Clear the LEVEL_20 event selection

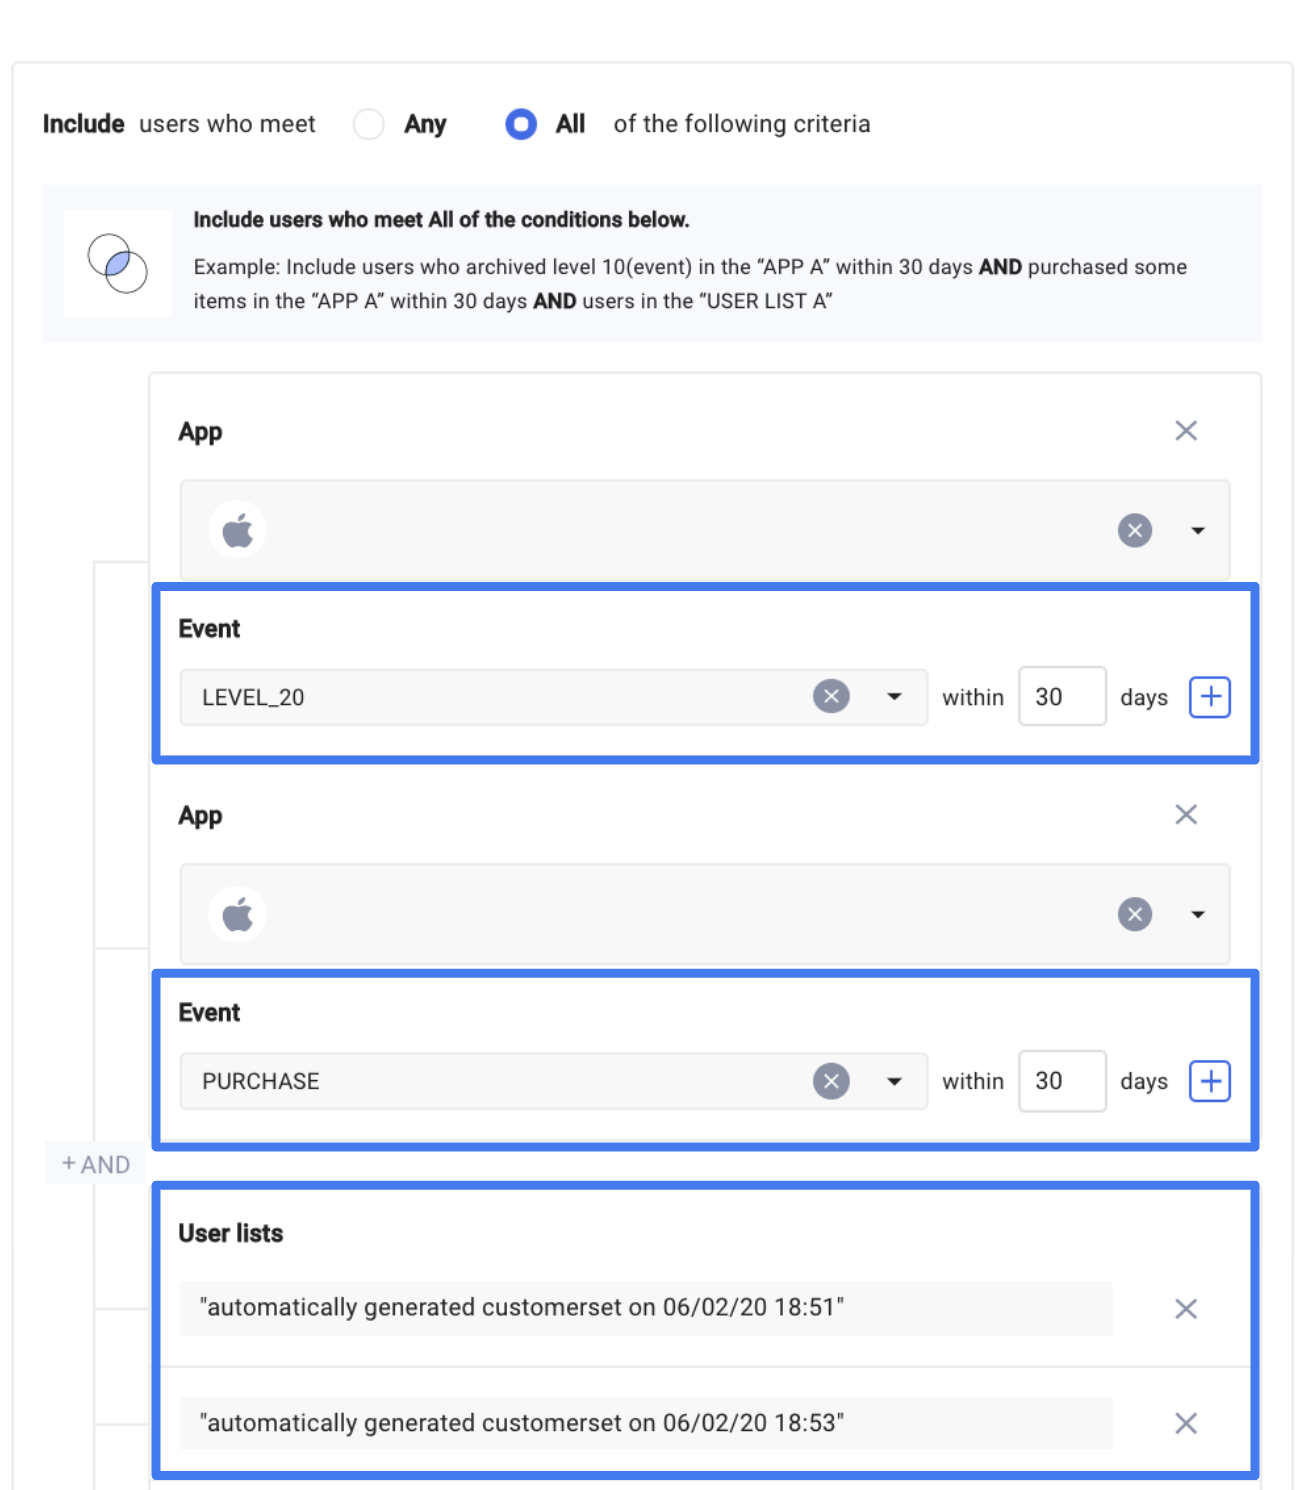pyautogui.click(x=831, y=696)
